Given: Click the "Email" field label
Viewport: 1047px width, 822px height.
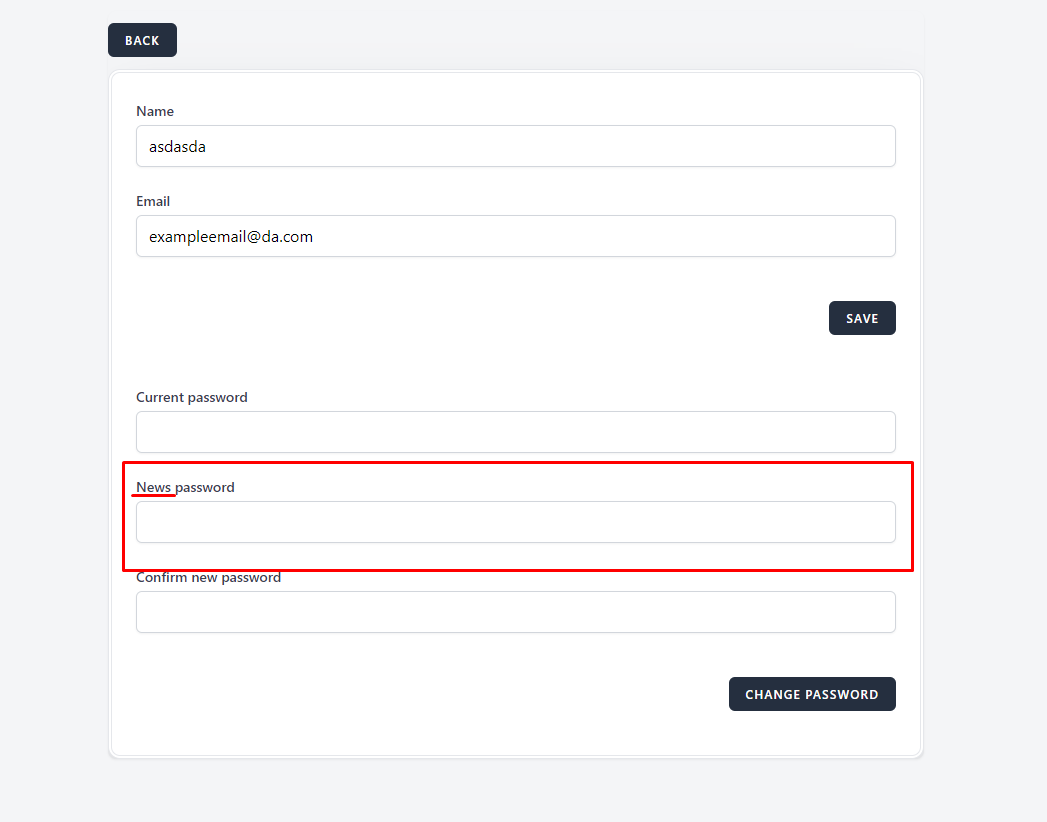Looking at the screenshot, I should coord(153,201).
